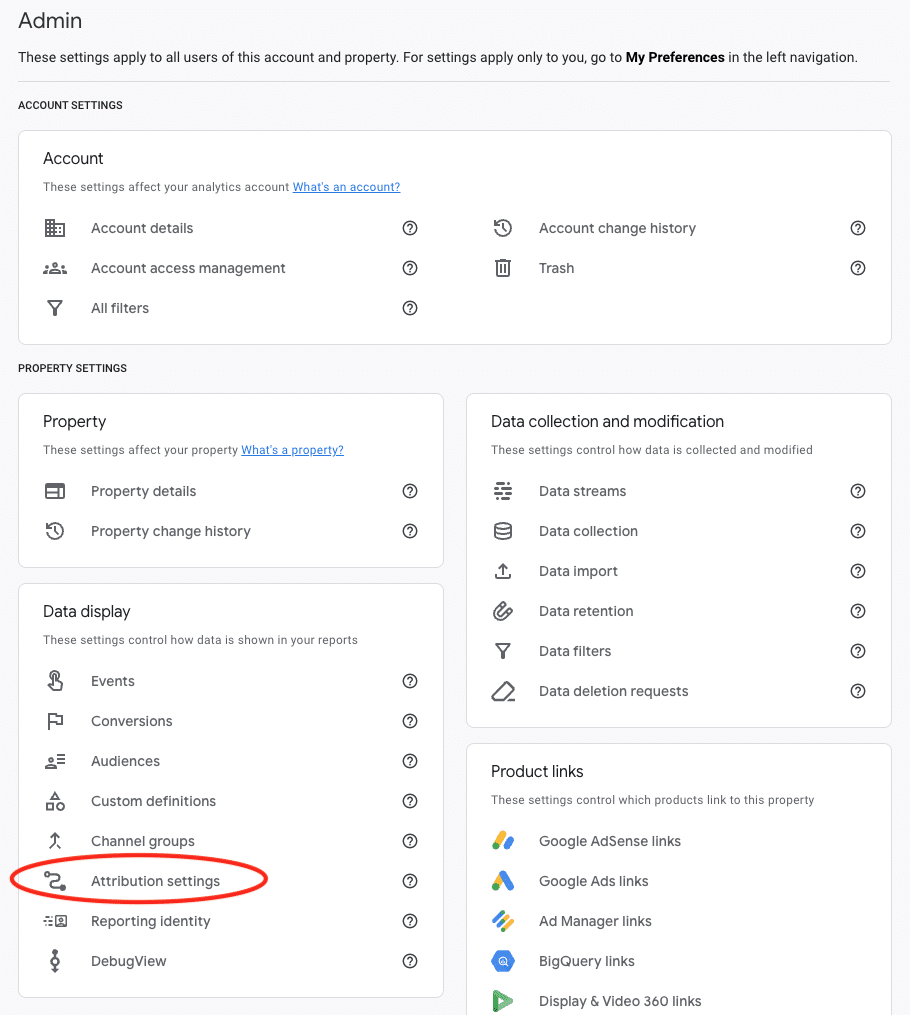Select the Display & Video 360 links icon

pos(503,1001)
